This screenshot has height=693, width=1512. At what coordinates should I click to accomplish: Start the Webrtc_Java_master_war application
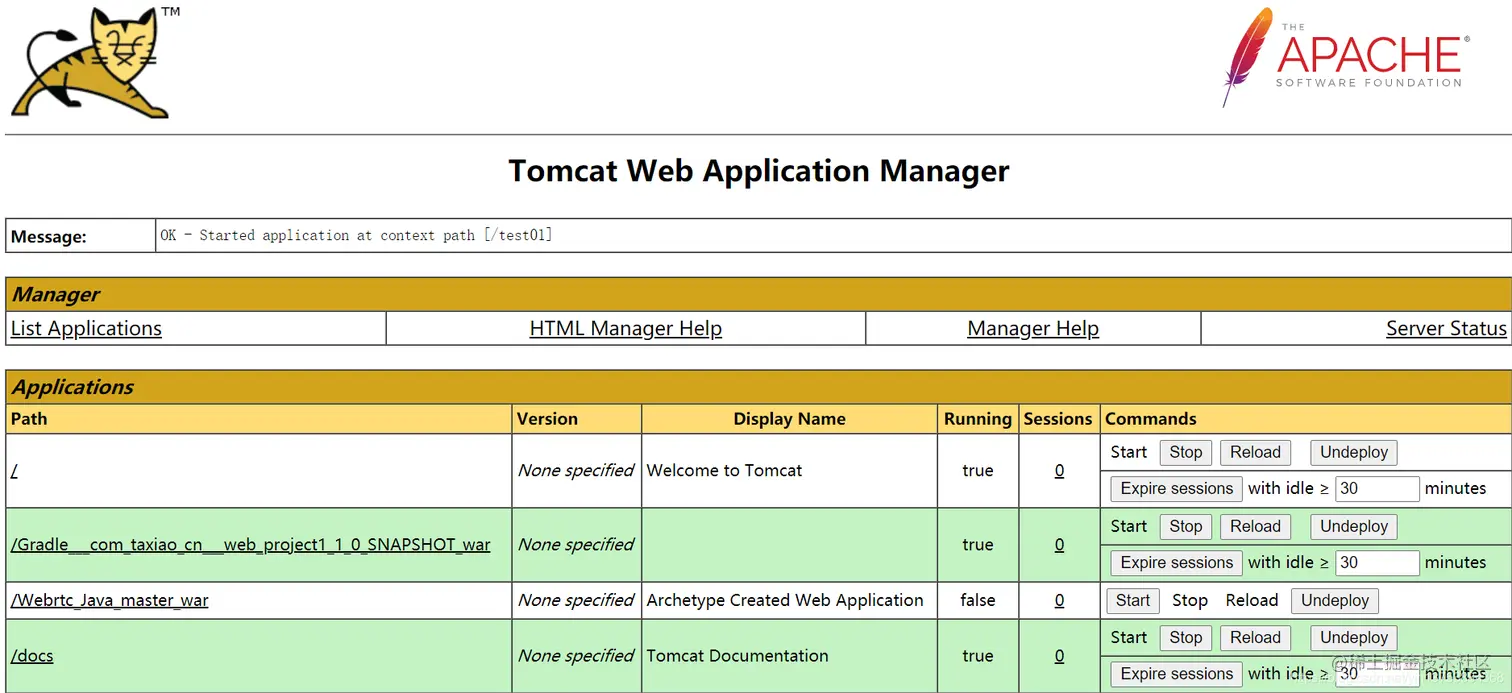click(1133, 600)
